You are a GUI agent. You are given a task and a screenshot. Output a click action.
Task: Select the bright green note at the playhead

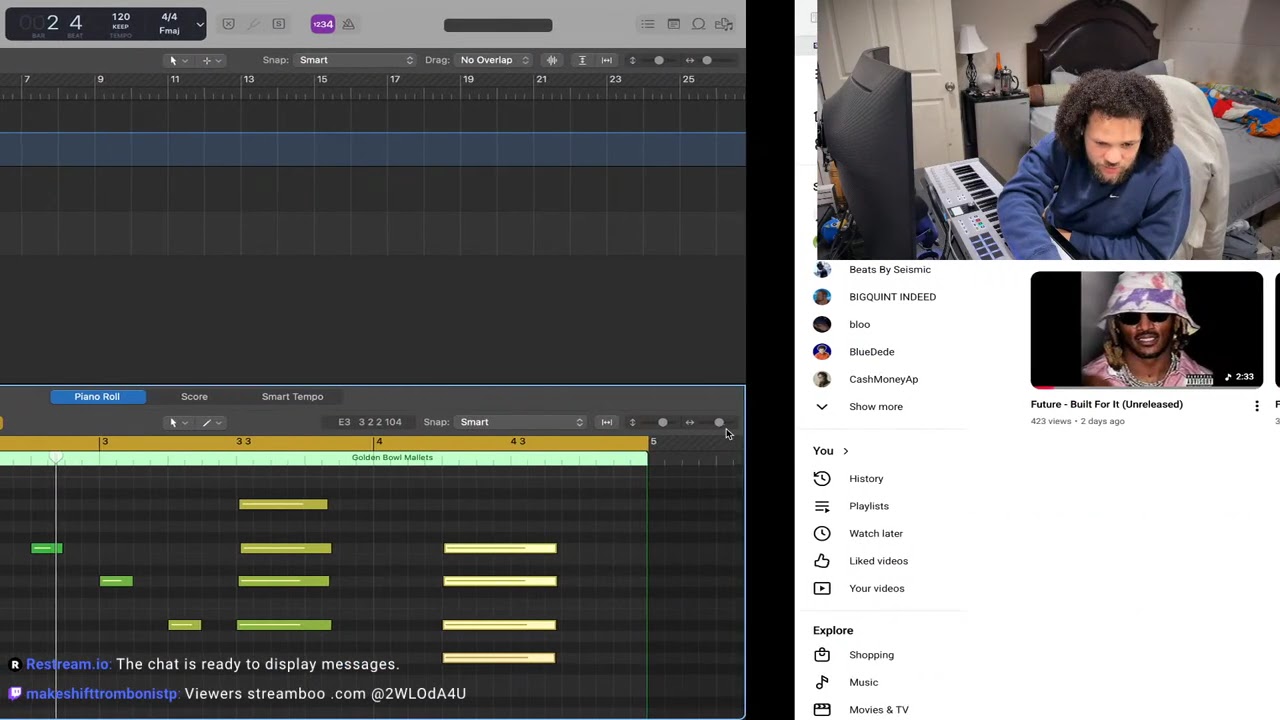47,548
